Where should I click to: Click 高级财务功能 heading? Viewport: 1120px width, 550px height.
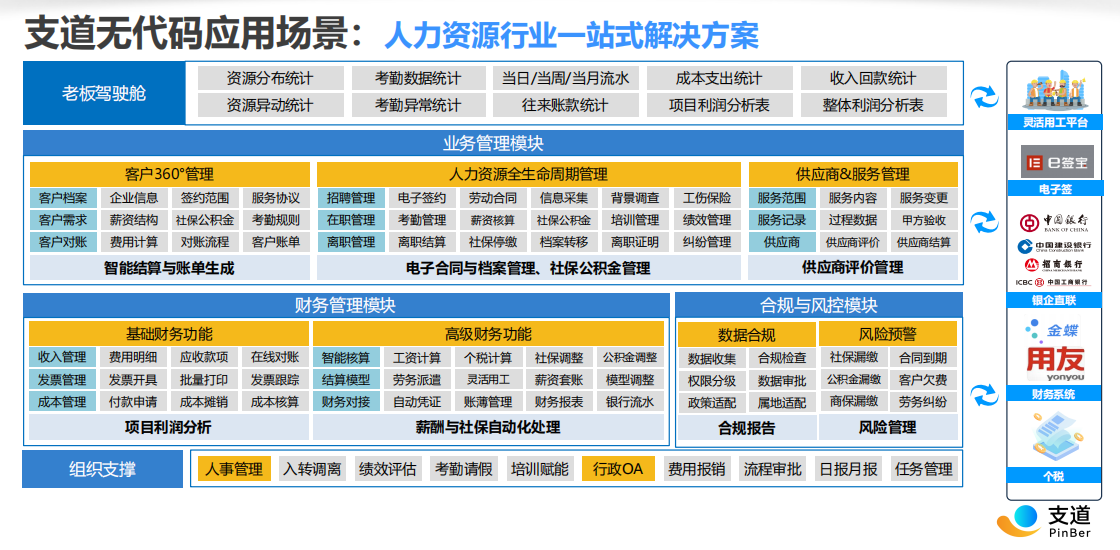[x=488, y=334]
